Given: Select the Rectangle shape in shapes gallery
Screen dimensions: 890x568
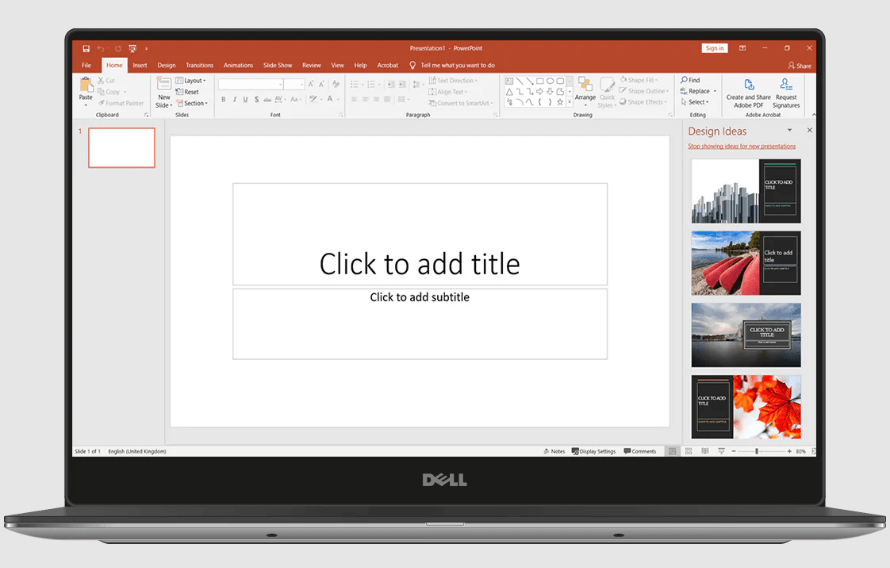Looking at the screenshot, I should tap(540, 81).
